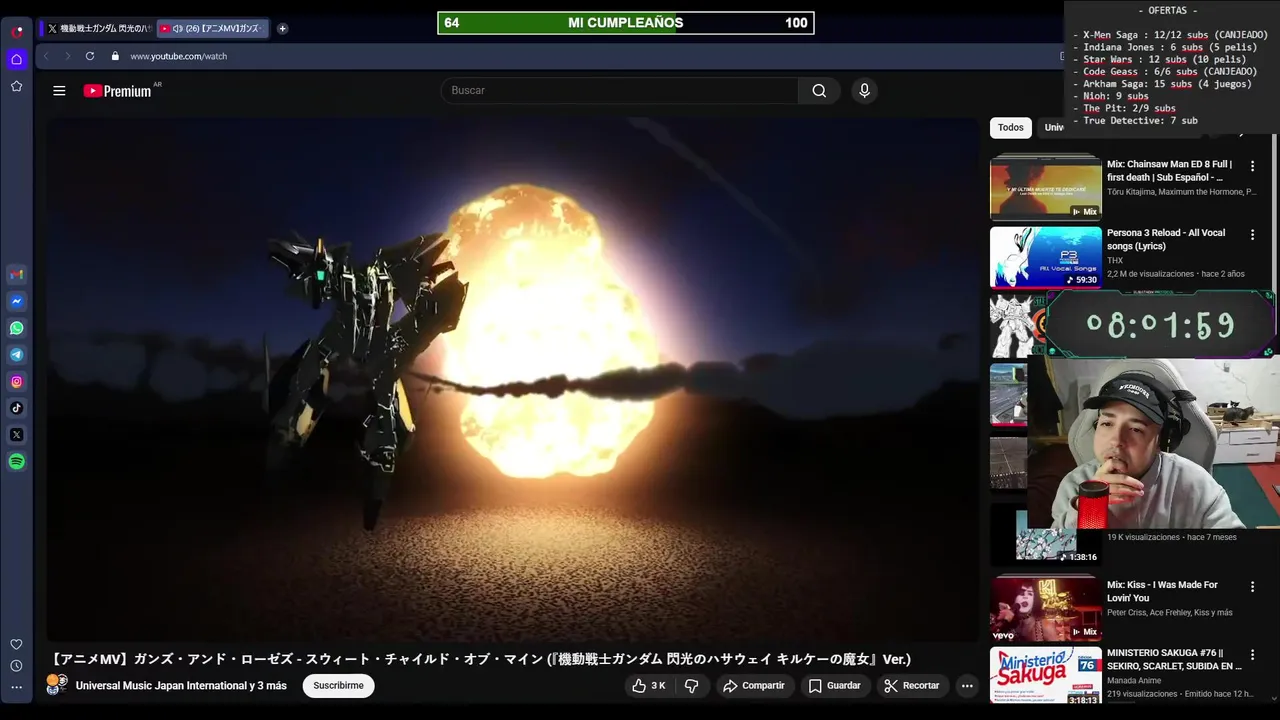The height and width of the screenshot is (720, 1280).
Task: Like the video with 3 K likes
Action: (648, 686)
